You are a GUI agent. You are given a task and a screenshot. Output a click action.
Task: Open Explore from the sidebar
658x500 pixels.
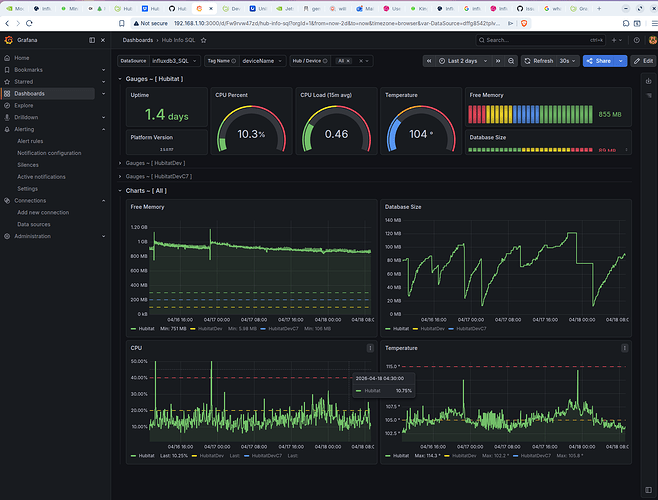(x=24, y=105)
